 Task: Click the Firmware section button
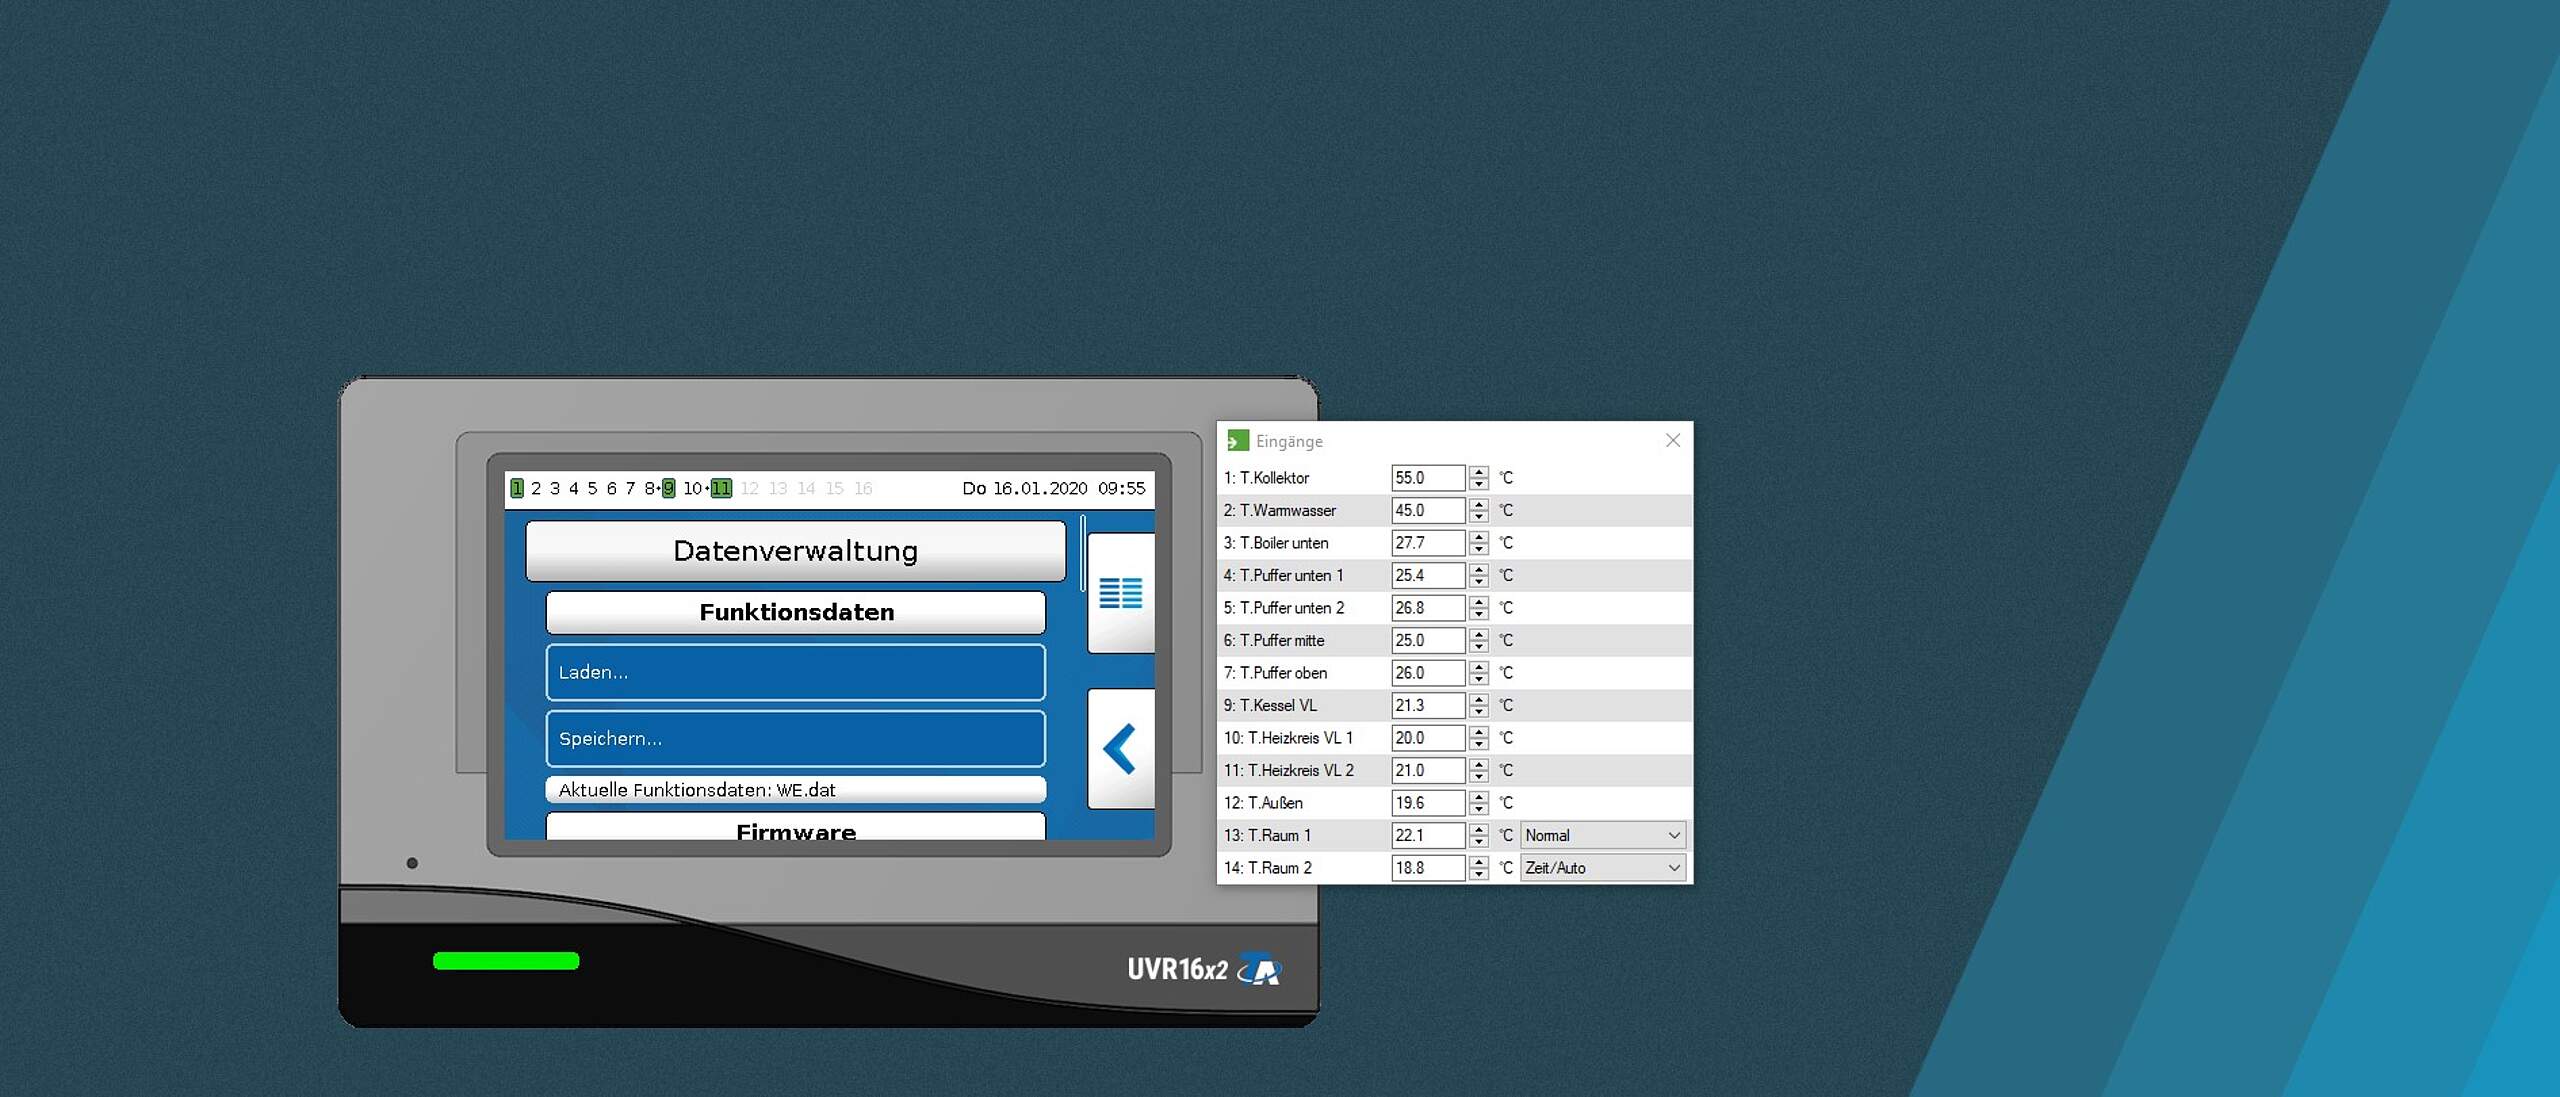795,828
